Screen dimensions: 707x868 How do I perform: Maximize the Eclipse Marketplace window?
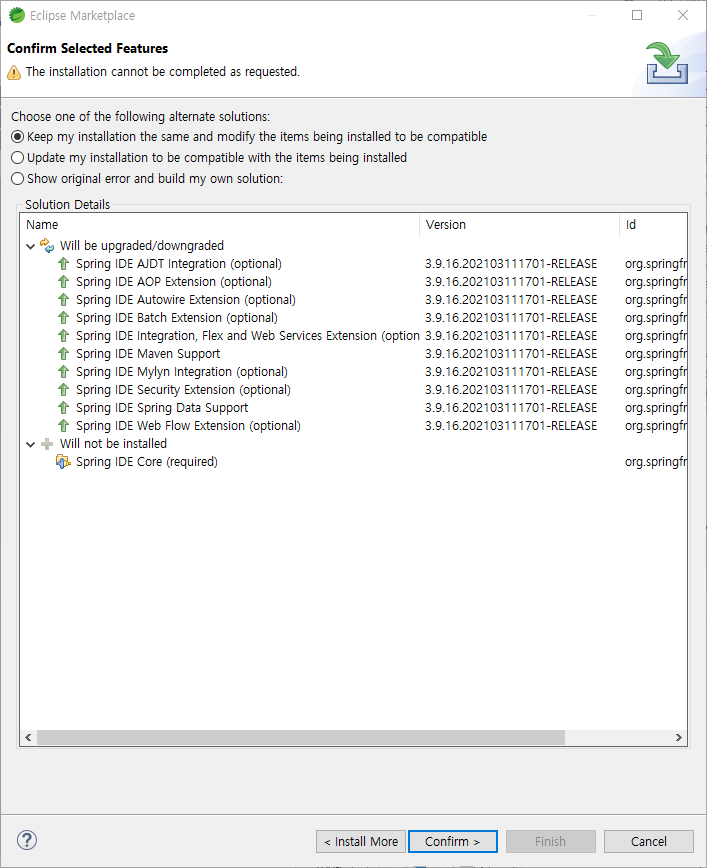pos(637,15)
